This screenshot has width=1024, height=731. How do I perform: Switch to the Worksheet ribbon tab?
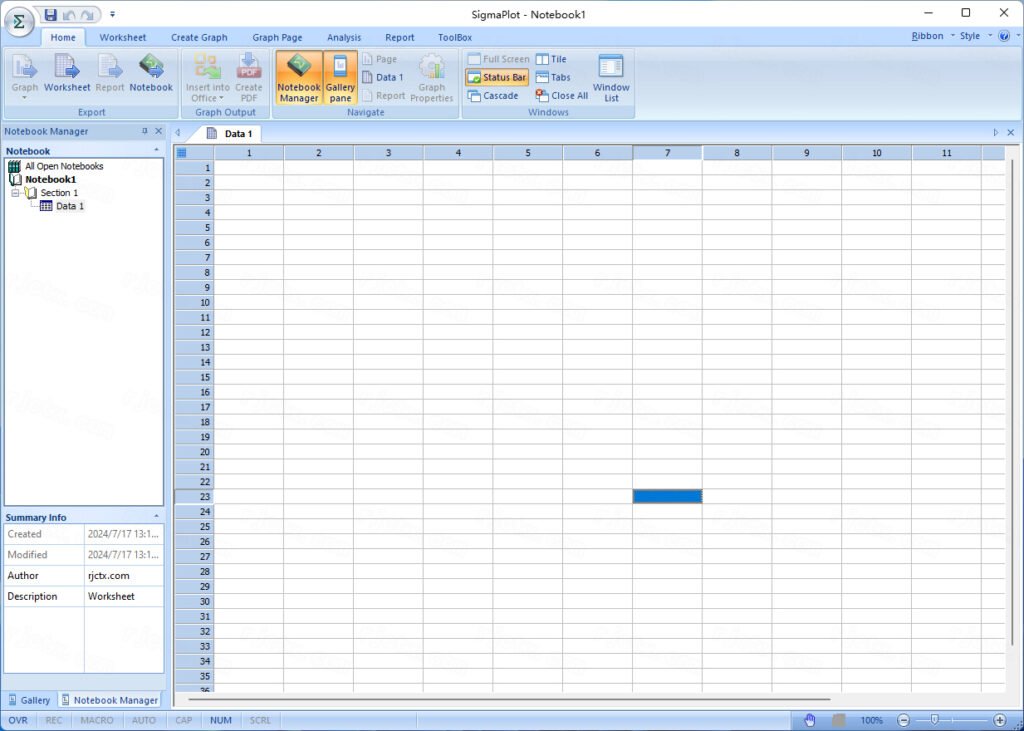[x=123, y=37]
